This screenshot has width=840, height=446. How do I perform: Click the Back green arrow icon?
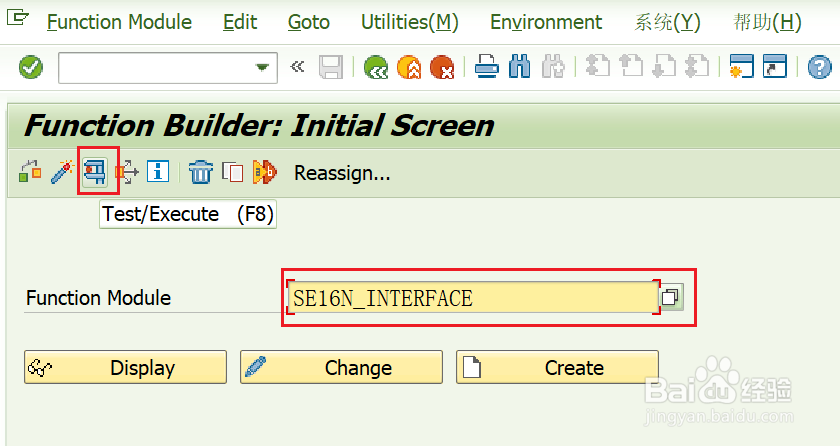click(x=376, y=67)
